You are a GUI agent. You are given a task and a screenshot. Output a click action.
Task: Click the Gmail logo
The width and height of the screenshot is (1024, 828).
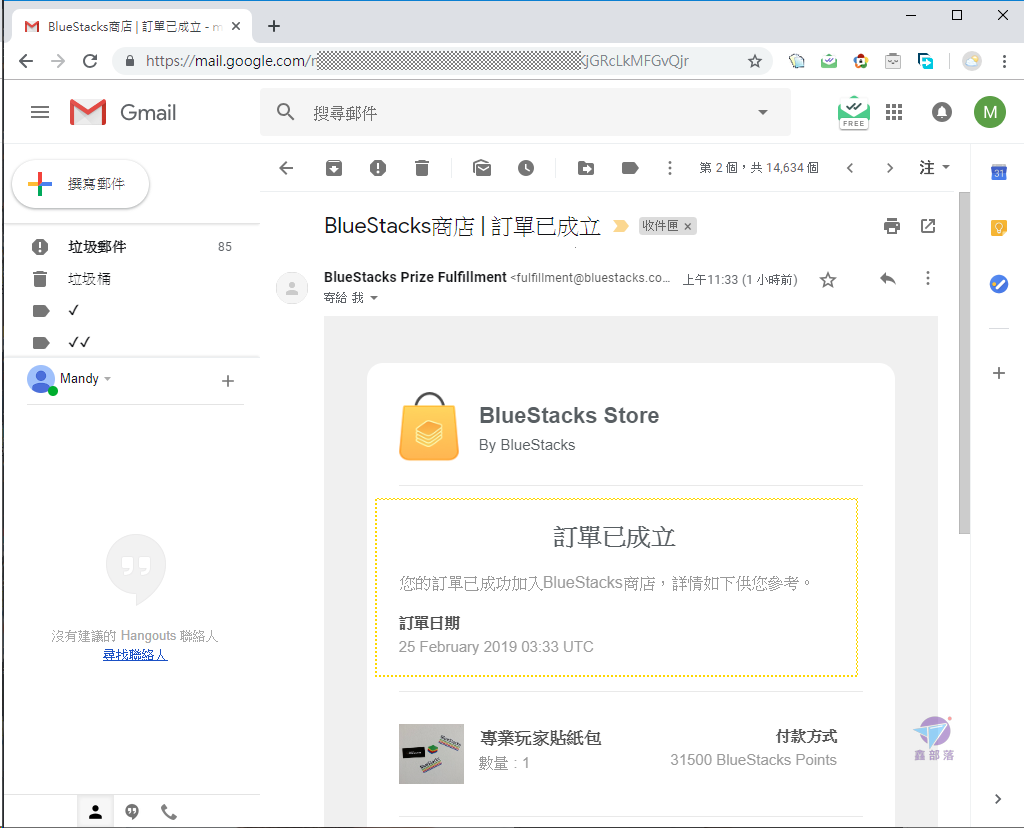[x=123, y=112]
